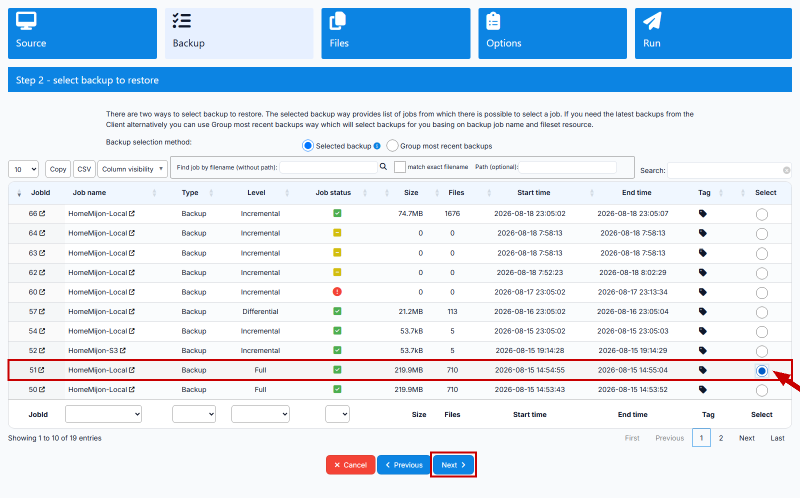Select radio button for job 66

(x=762, y=214)
